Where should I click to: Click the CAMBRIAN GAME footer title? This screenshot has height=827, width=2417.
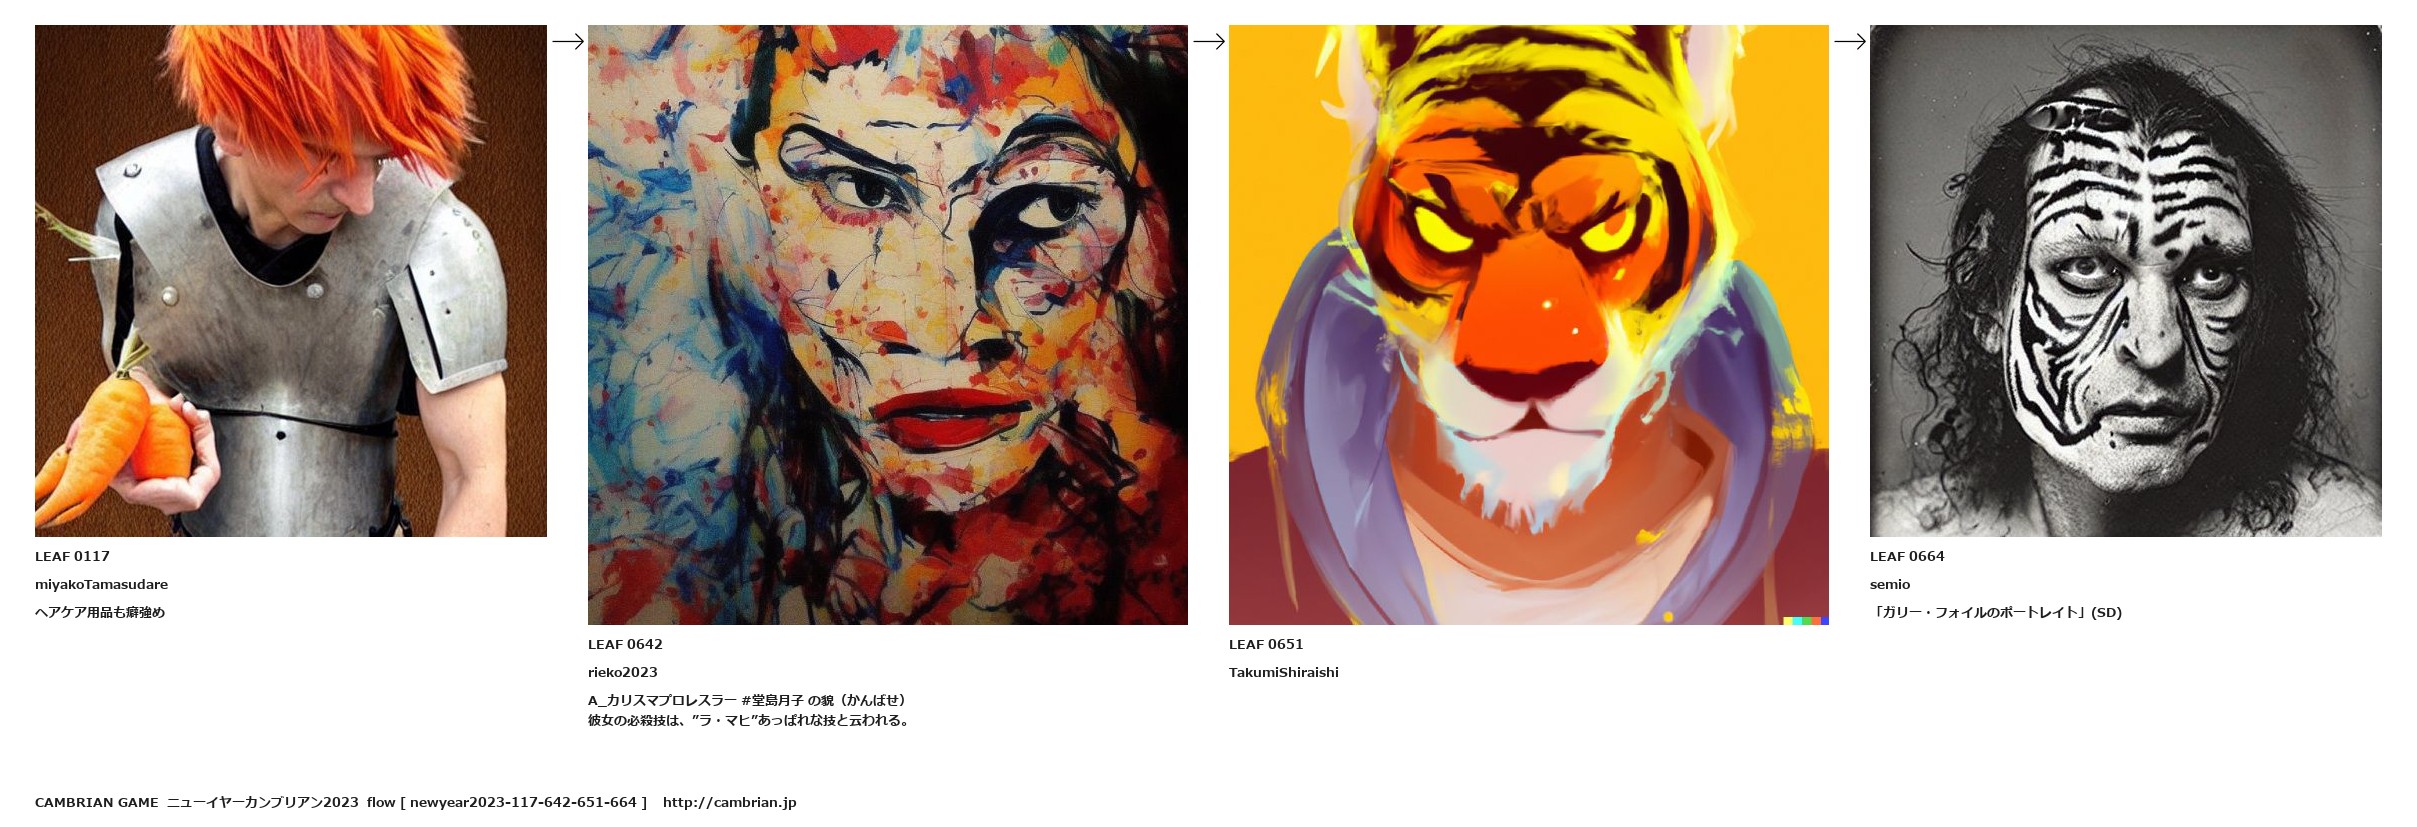pyautogui.click(x=97, y=802)
